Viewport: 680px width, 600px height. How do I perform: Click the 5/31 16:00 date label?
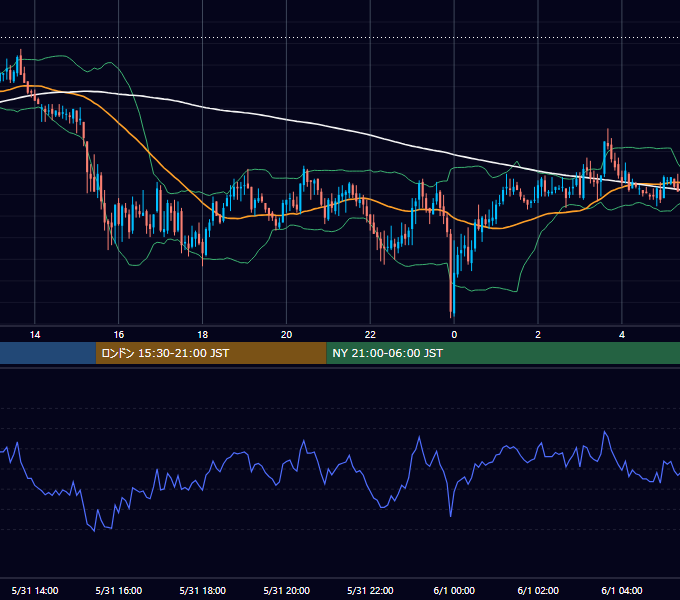click(118, 590)
